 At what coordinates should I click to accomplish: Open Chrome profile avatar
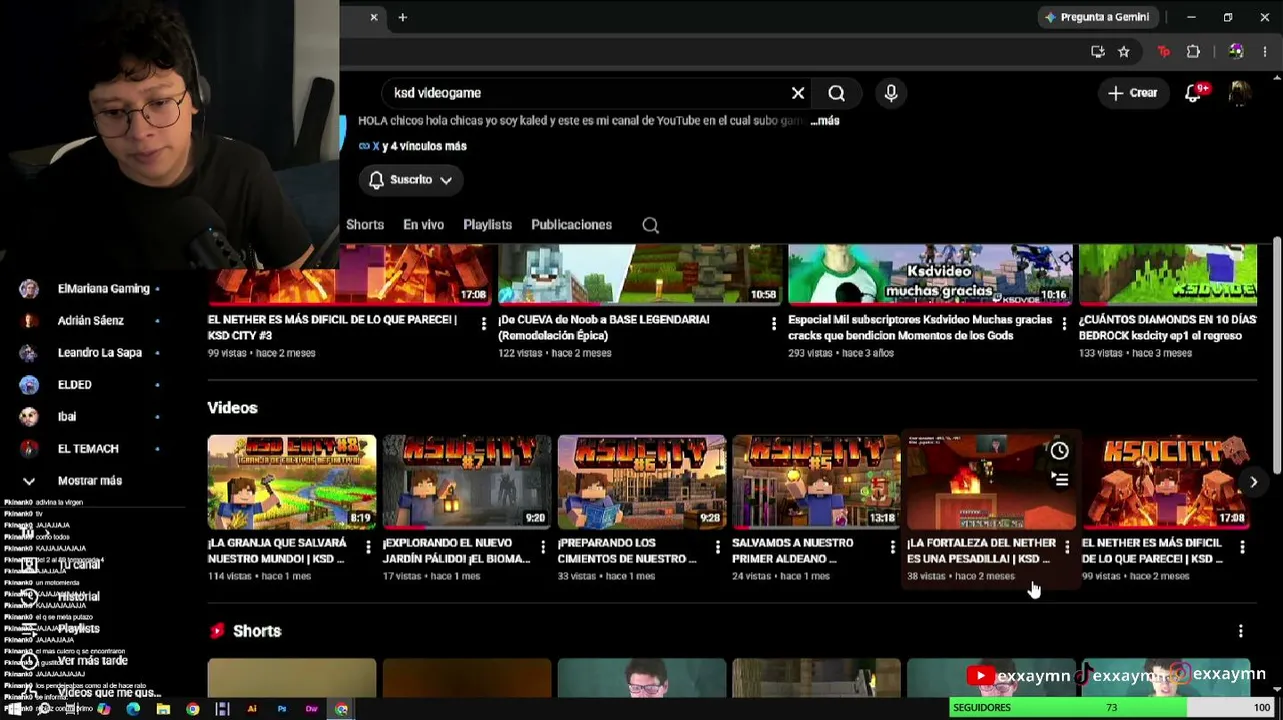(1236, 52)
